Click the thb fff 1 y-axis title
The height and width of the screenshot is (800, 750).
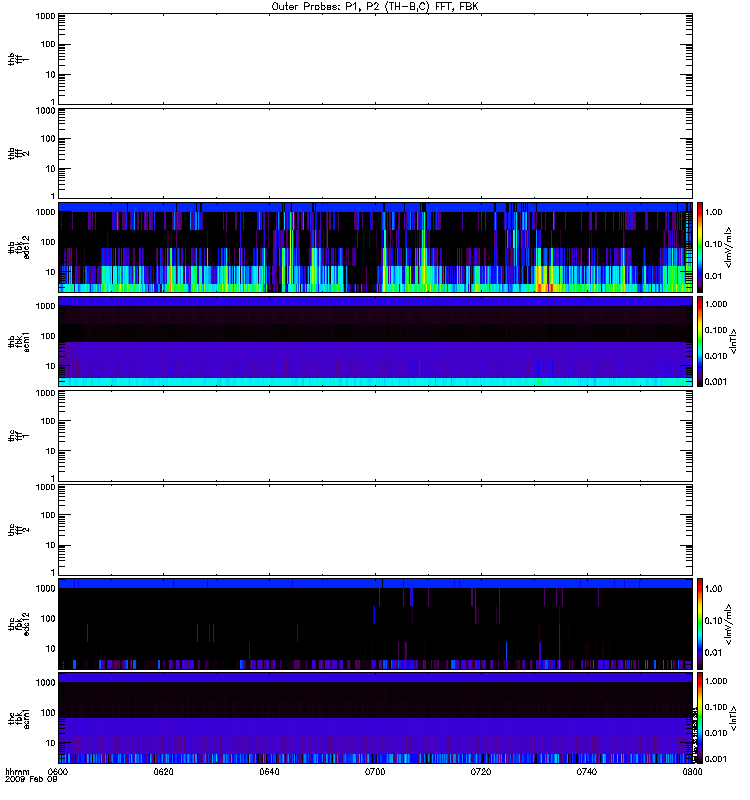(18, 59)
